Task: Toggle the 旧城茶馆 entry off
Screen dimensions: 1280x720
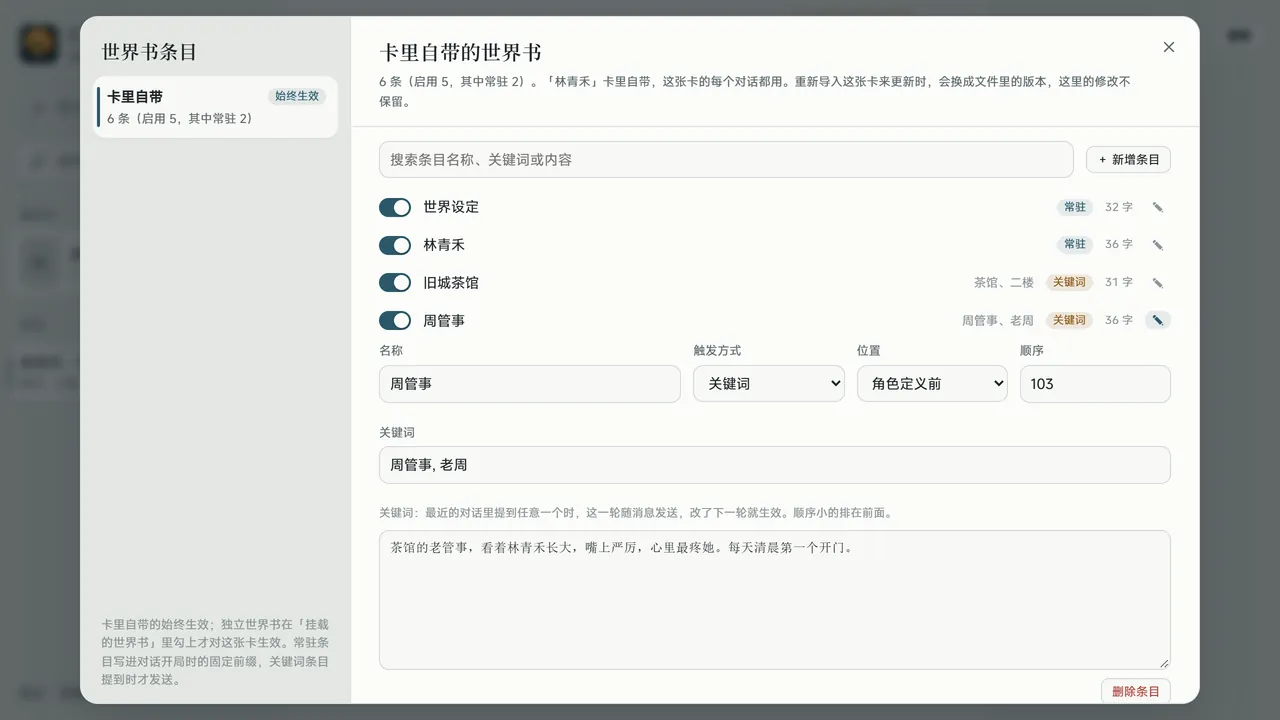Action: 395,283
